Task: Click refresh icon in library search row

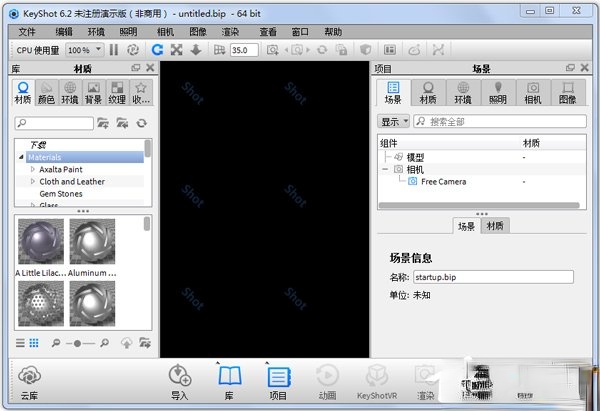Action: [142, 123]
